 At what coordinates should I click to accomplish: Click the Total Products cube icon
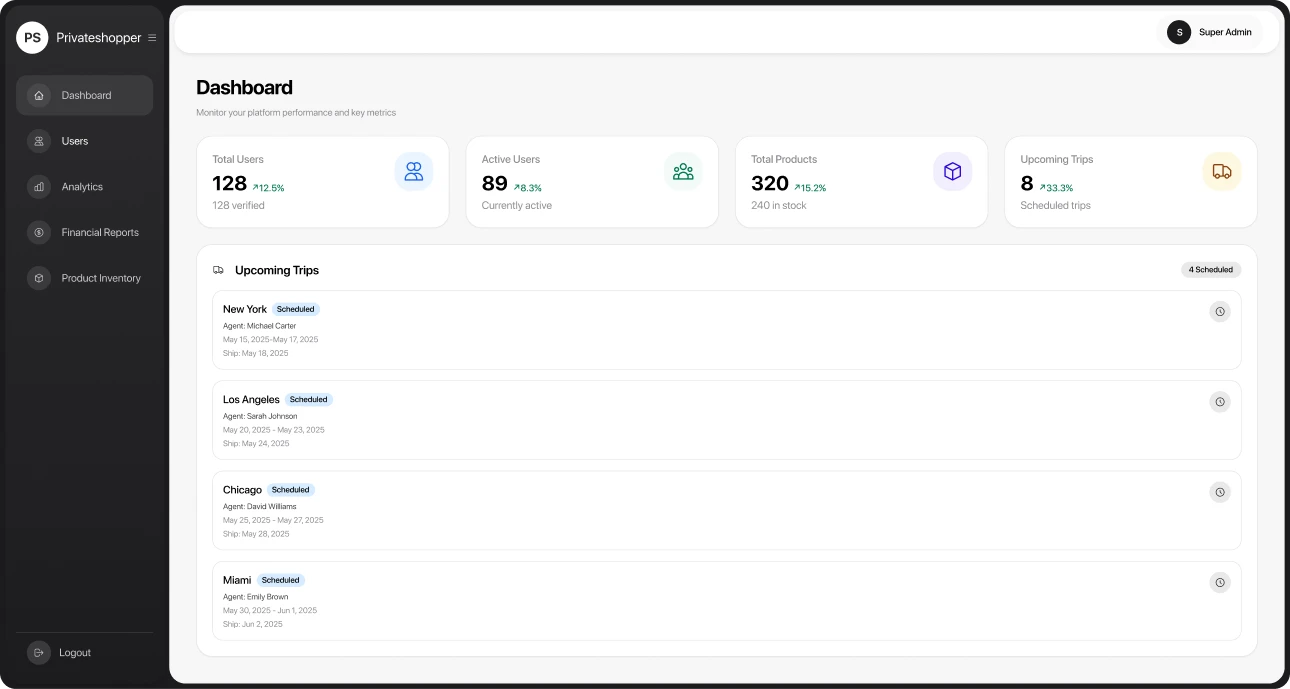(952, 172)
